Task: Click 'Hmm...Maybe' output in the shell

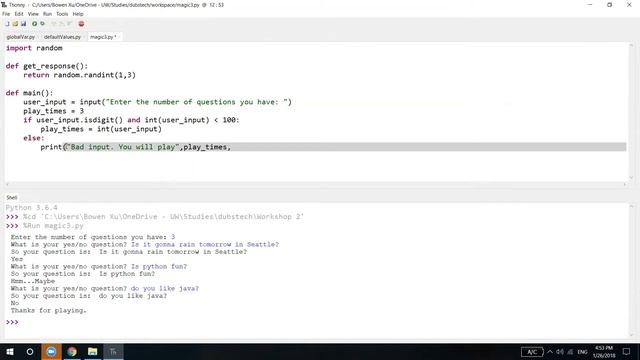Action: [33, 281]
